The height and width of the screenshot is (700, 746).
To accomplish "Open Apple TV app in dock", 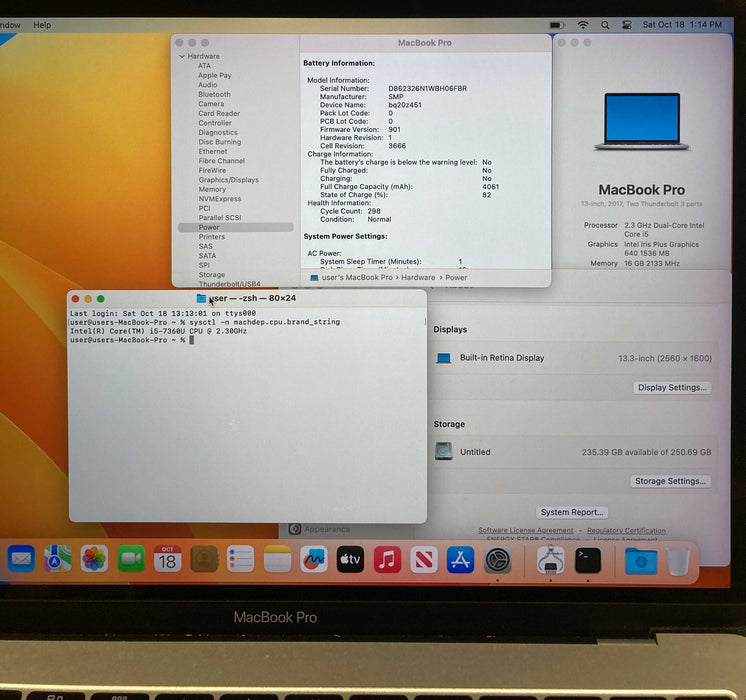I will [350, 559].
